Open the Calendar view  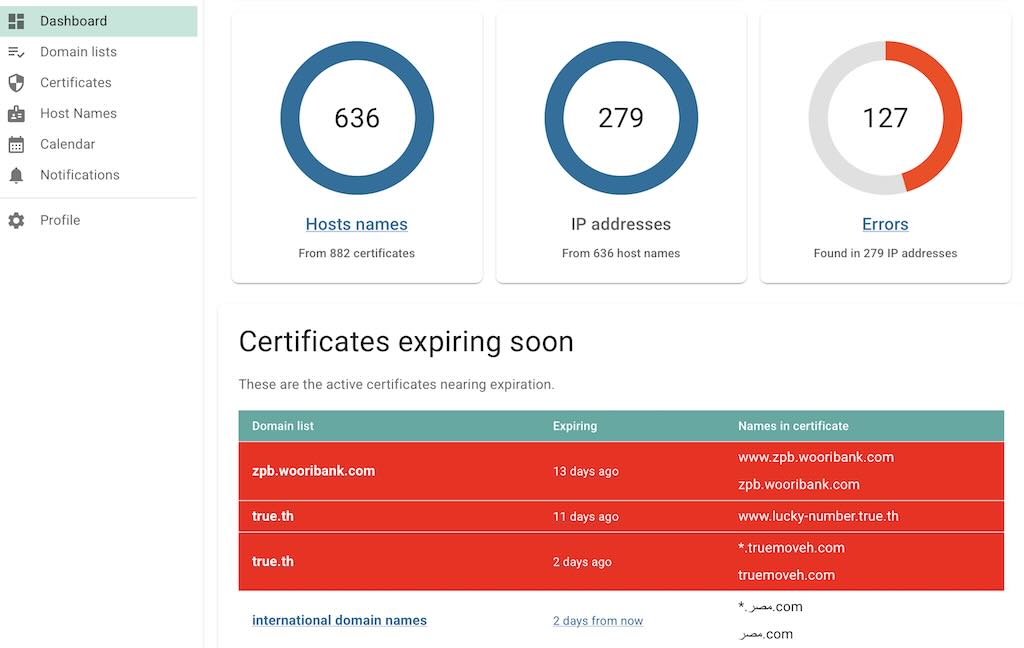[x=99, y=144]
